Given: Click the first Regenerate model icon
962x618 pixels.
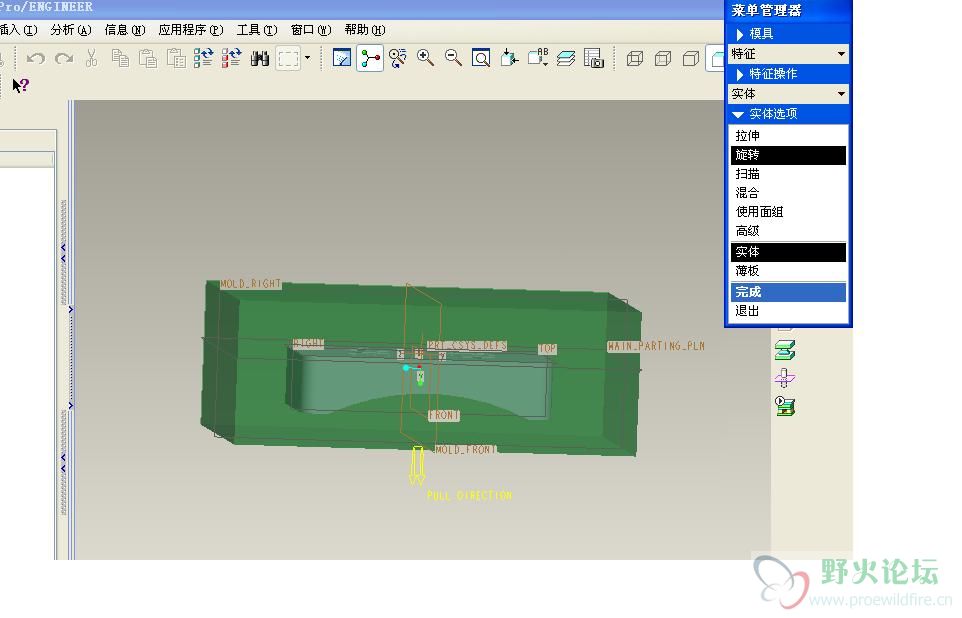Looking at the screenshot, I should pyautogui.click(x=203, y=58).
